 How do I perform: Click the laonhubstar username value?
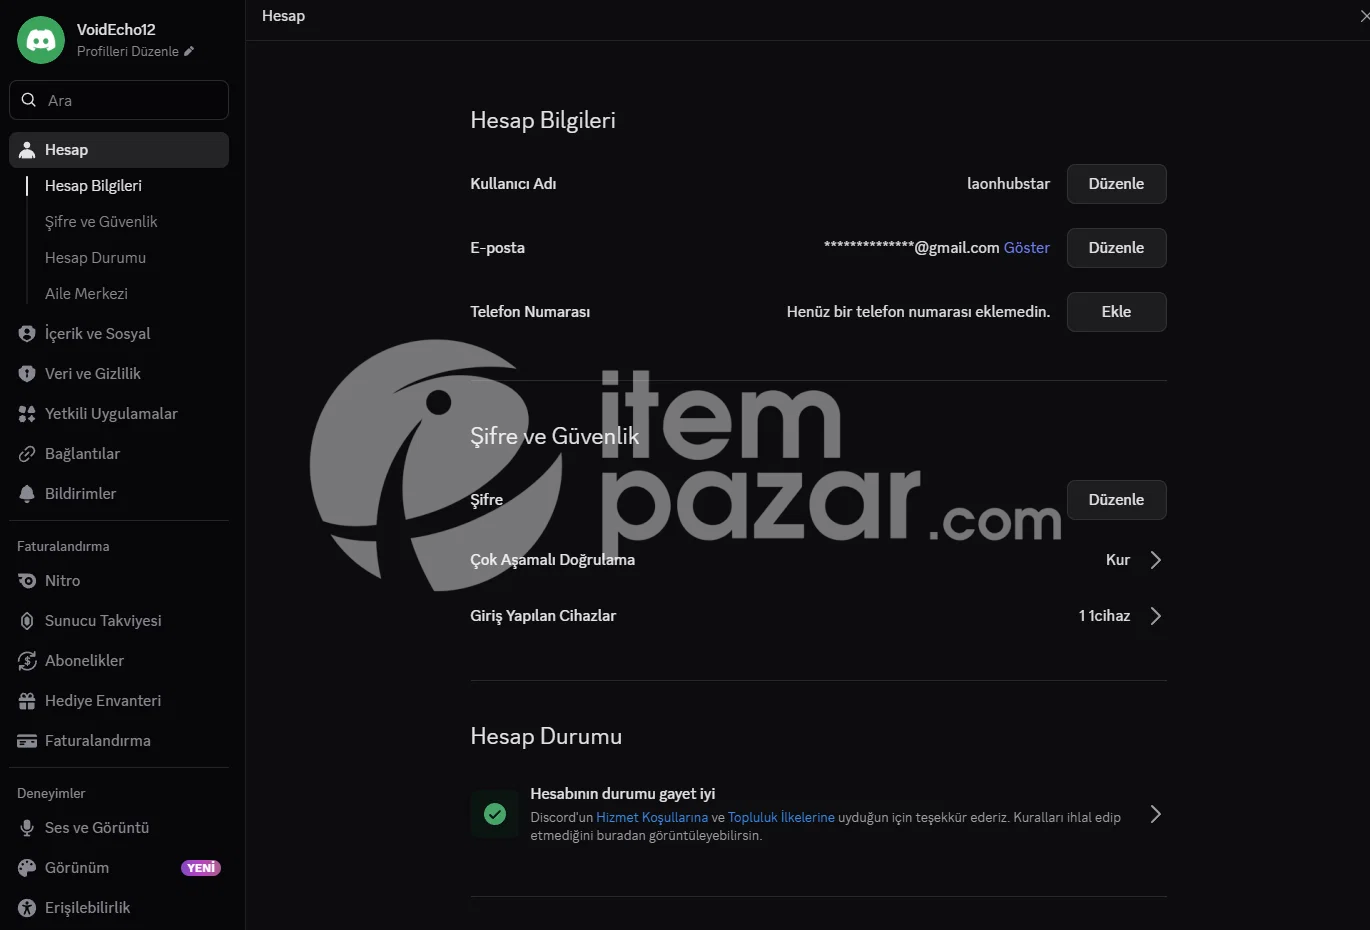1008,184
